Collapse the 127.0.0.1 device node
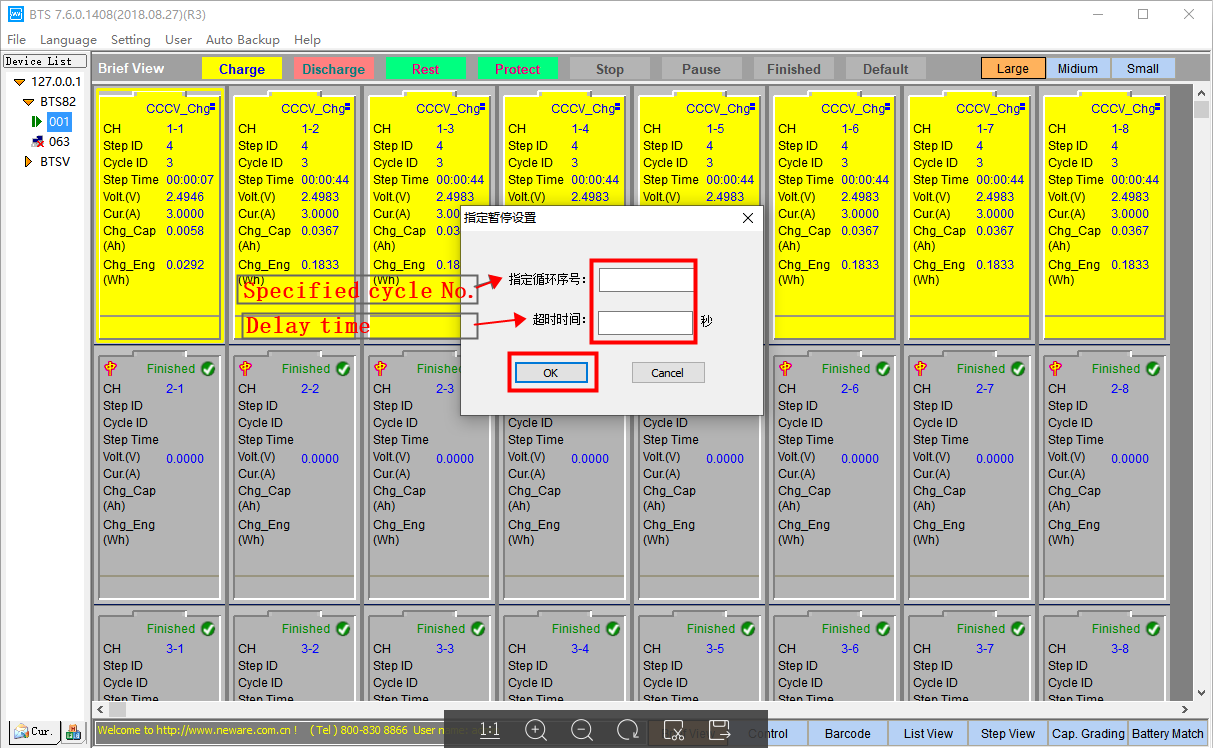This screenshot has height=748, width=1213. click(x=20, y=82)
